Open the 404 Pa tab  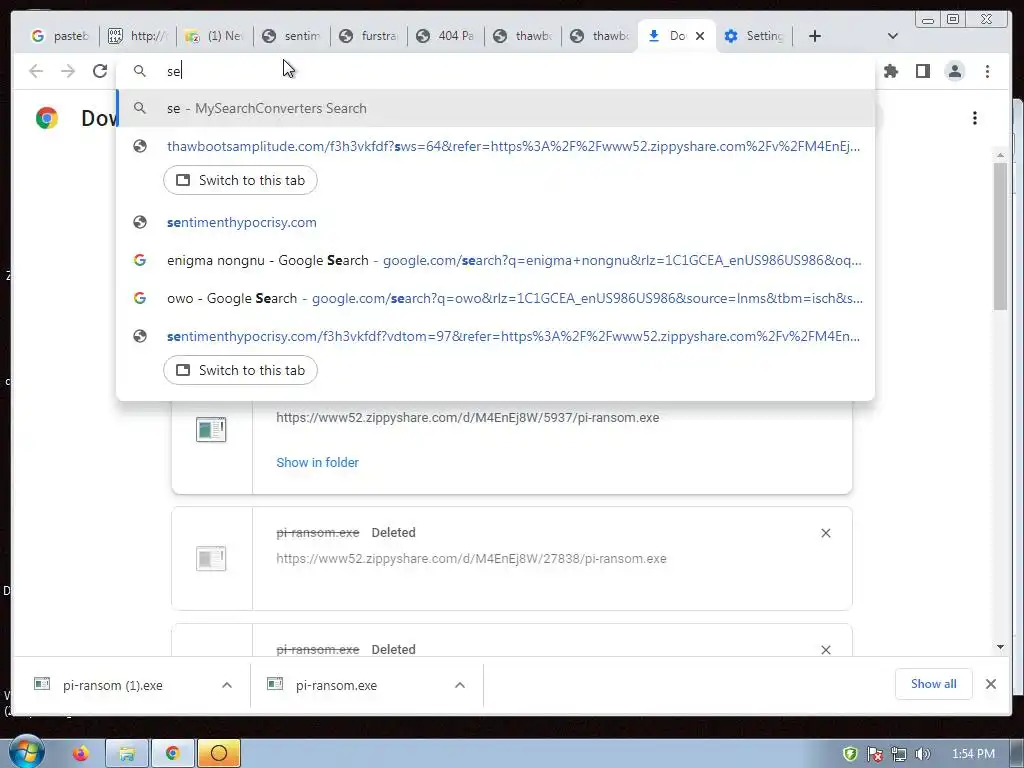coord(445,36)
